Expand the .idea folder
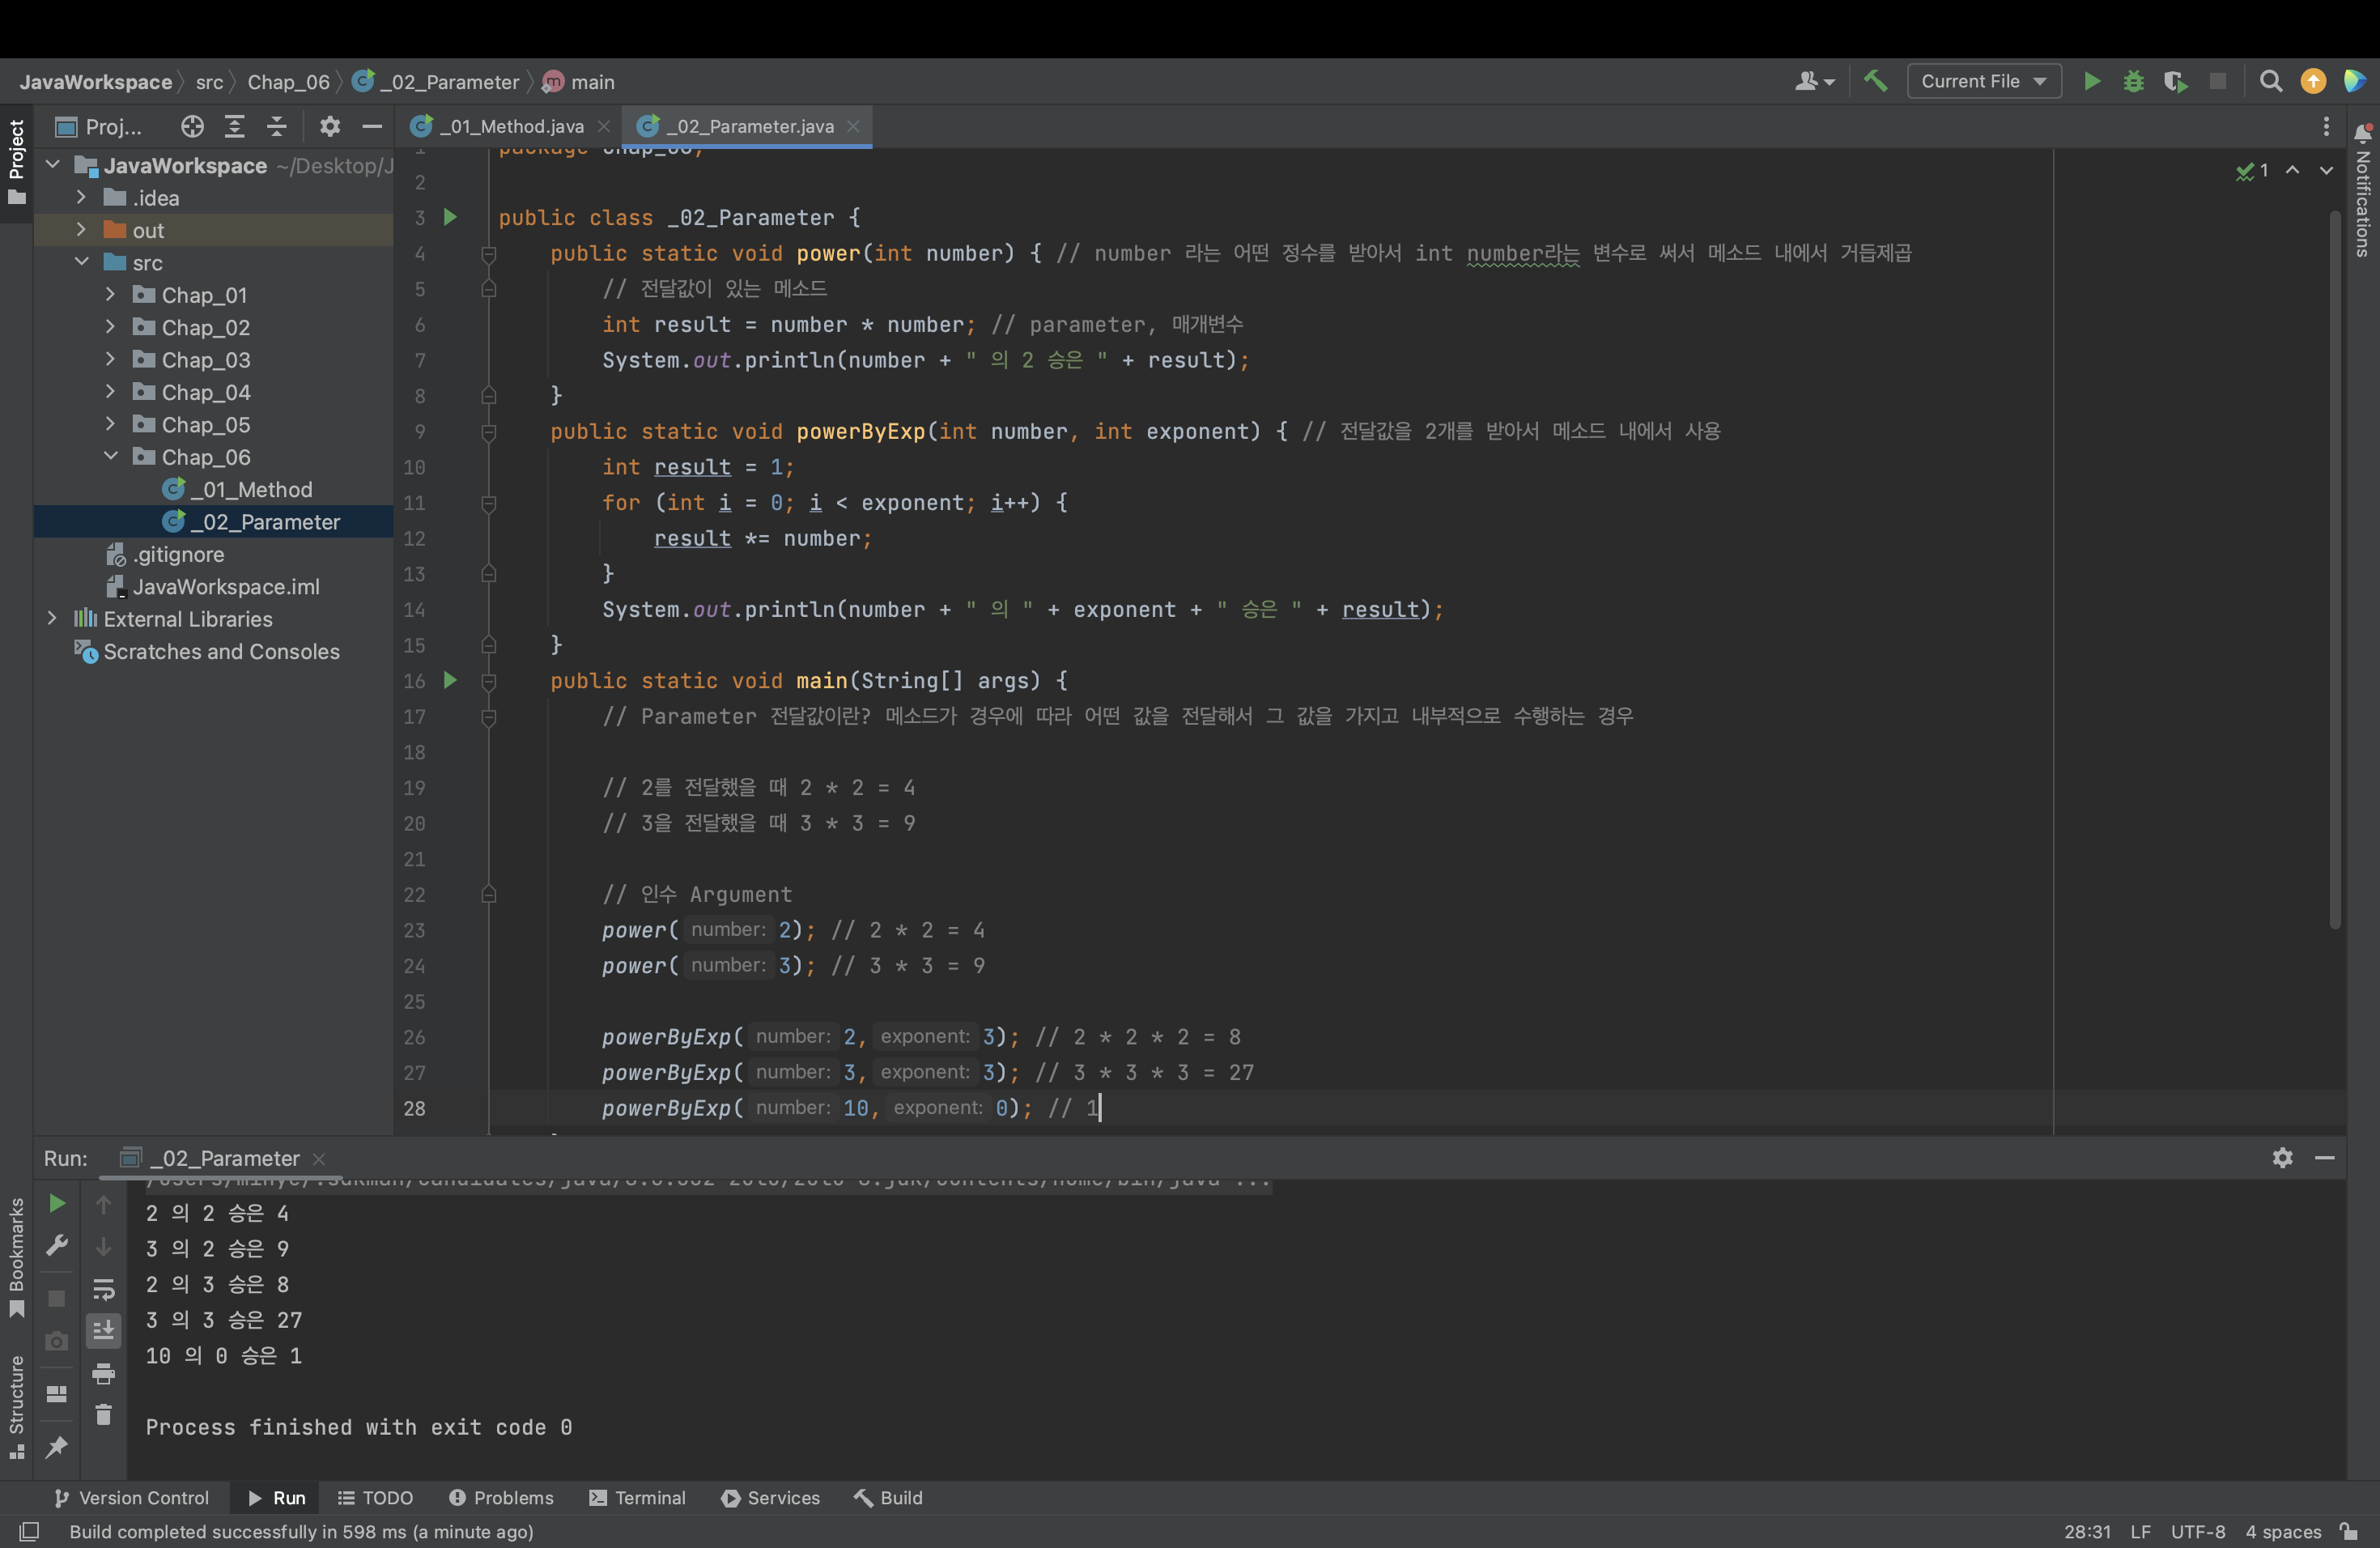Image resolution: width=2380 pixels, height=1548 pixels. coord(81,198)
